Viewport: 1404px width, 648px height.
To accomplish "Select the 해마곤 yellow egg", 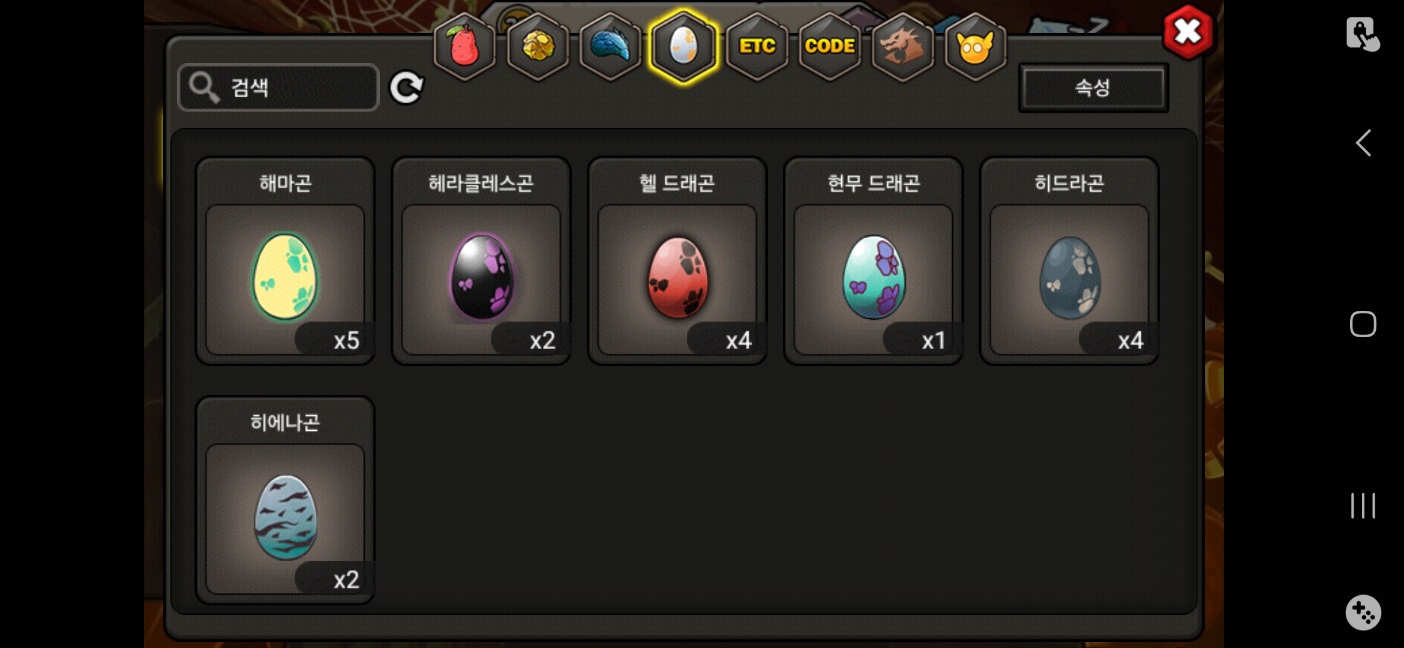I will coord(285,261).
